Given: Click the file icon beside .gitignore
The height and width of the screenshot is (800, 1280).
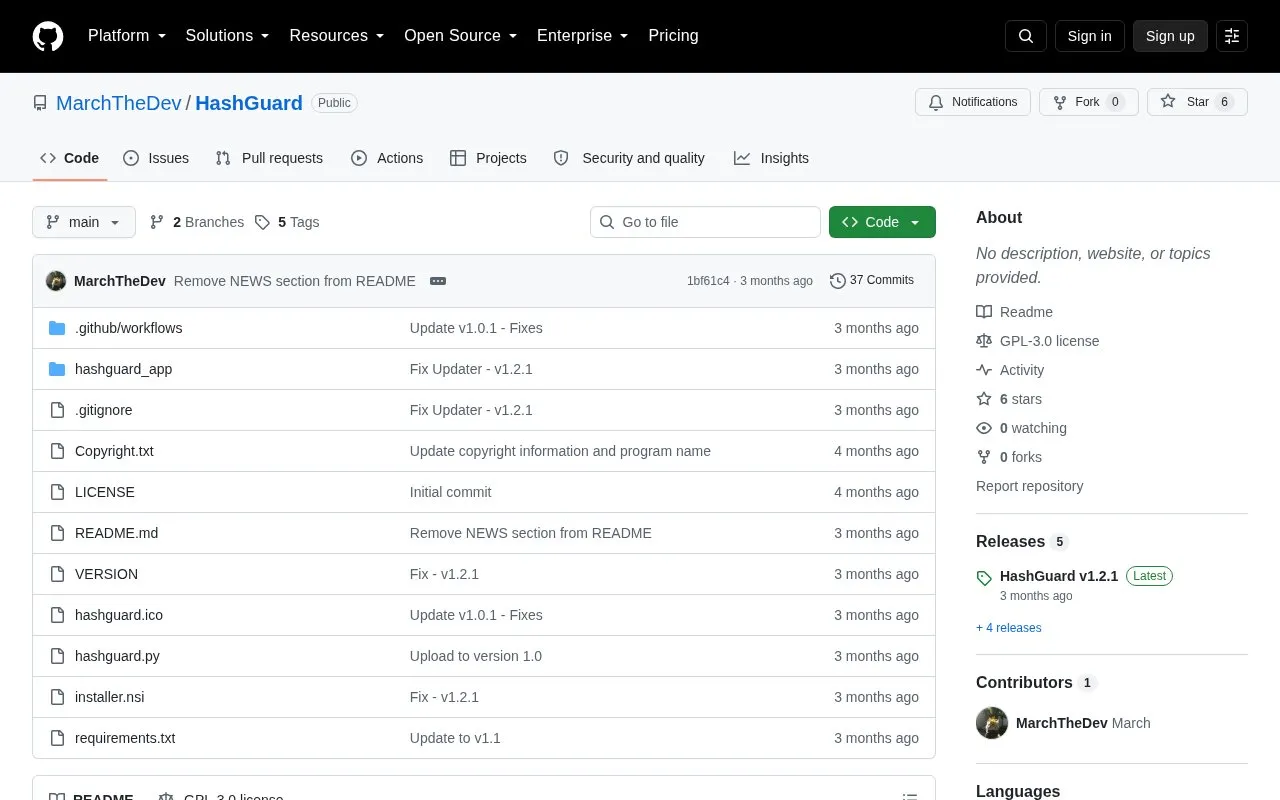Looking at the screenshot, I should (57, 410).
